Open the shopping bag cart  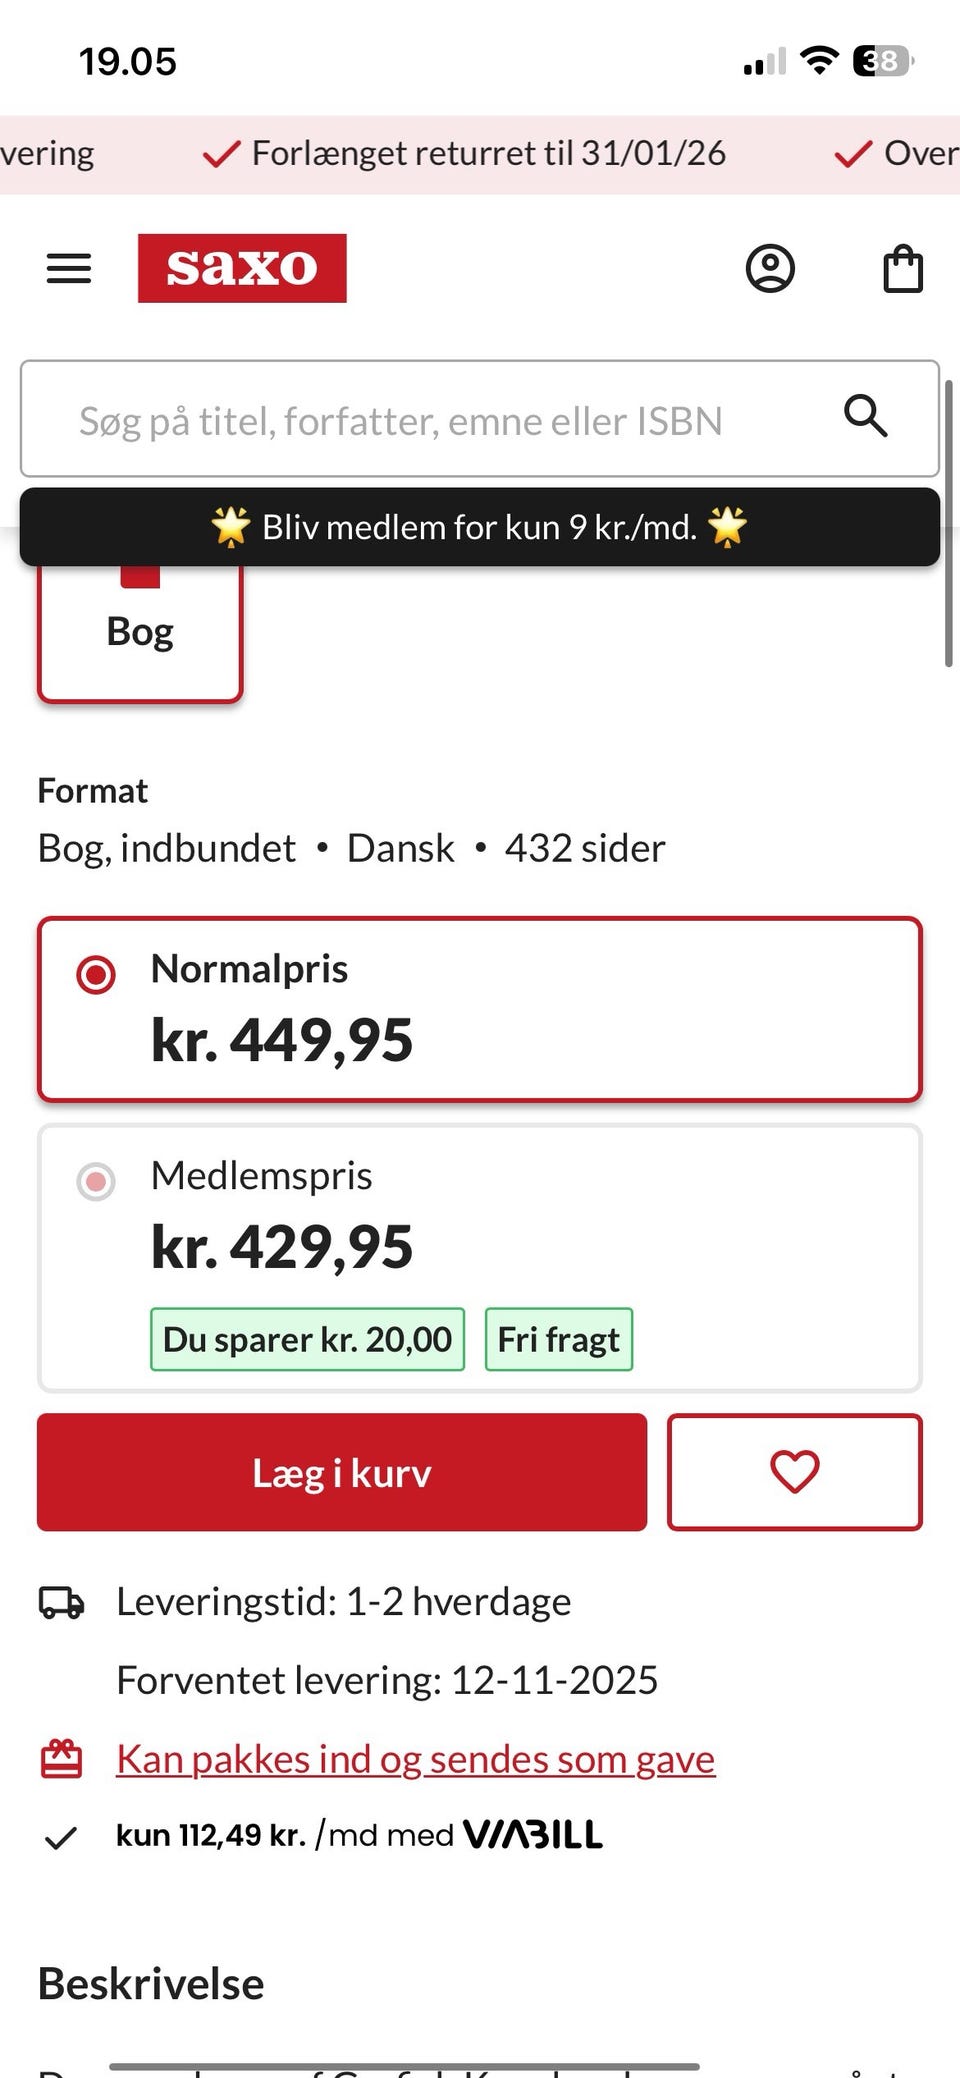[x=903, y=269]
